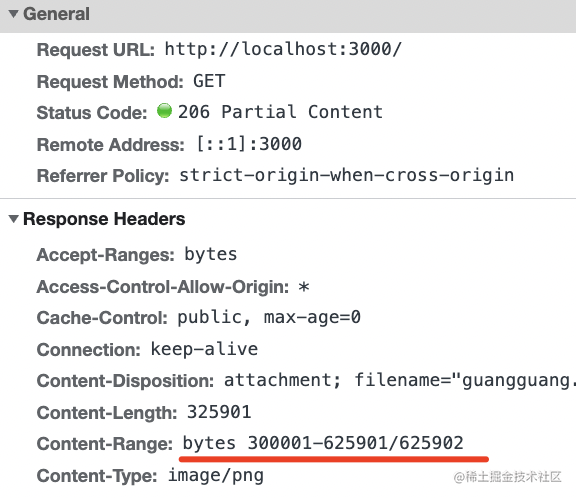The height and width of the screenshot is (498, 576).
Task: Click the Content-Length 325901 value
Action: [219, 412]
